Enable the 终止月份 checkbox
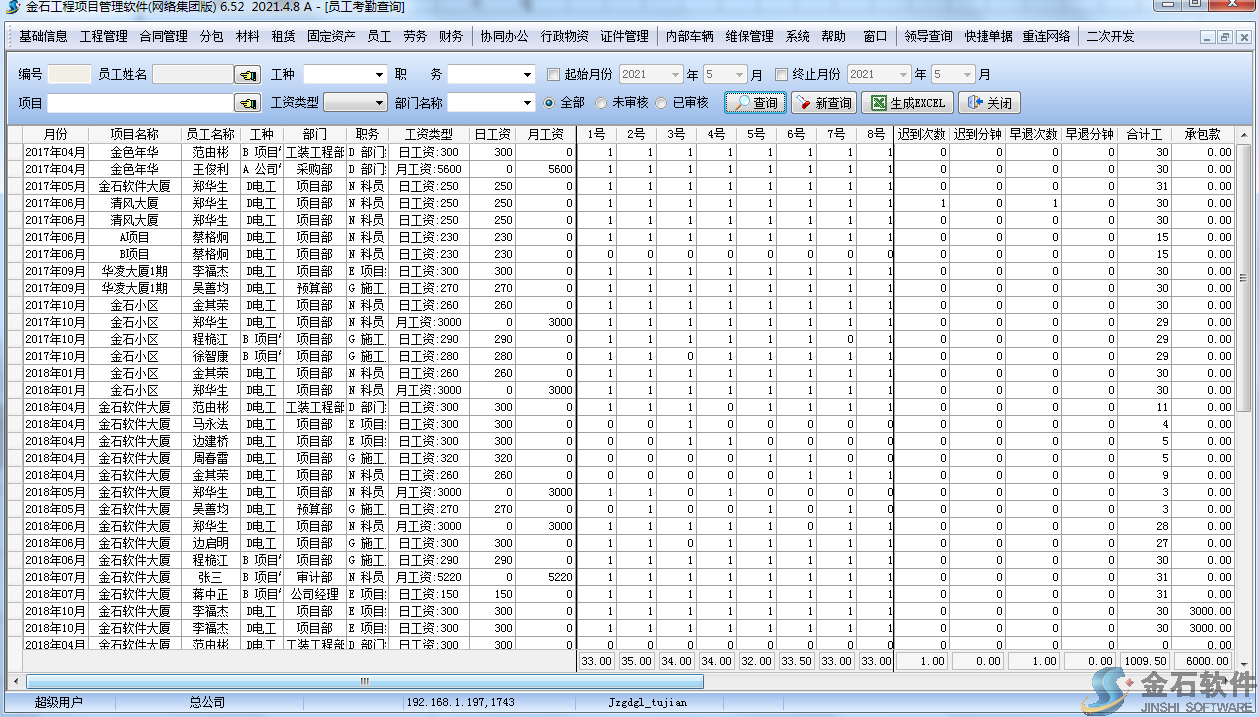The height and width of the screenshot is (717, 1259). (x=782, y=75)
